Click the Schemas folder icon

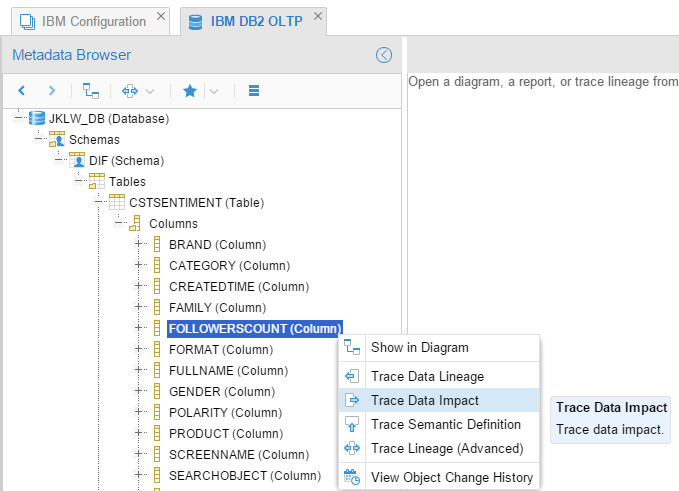[57, 139]
